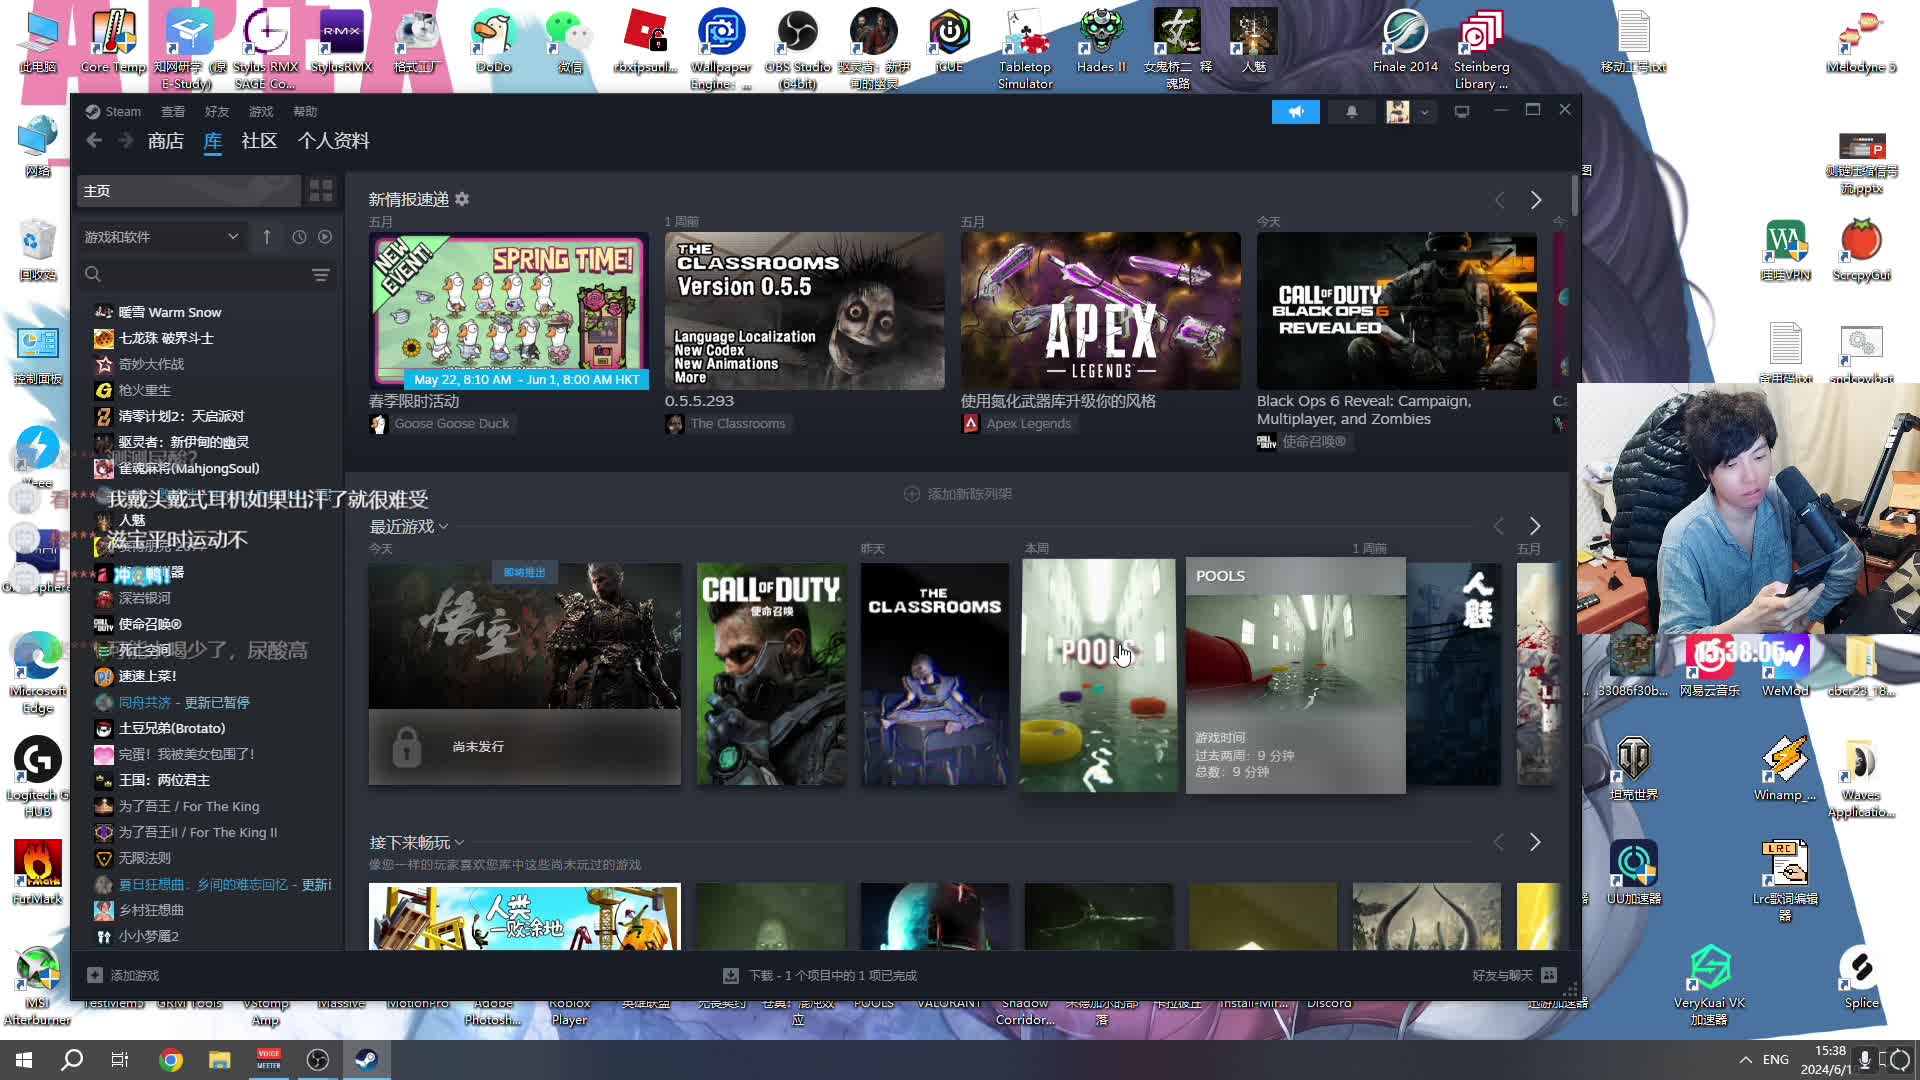Select 个人资料 menu tab

334,141
